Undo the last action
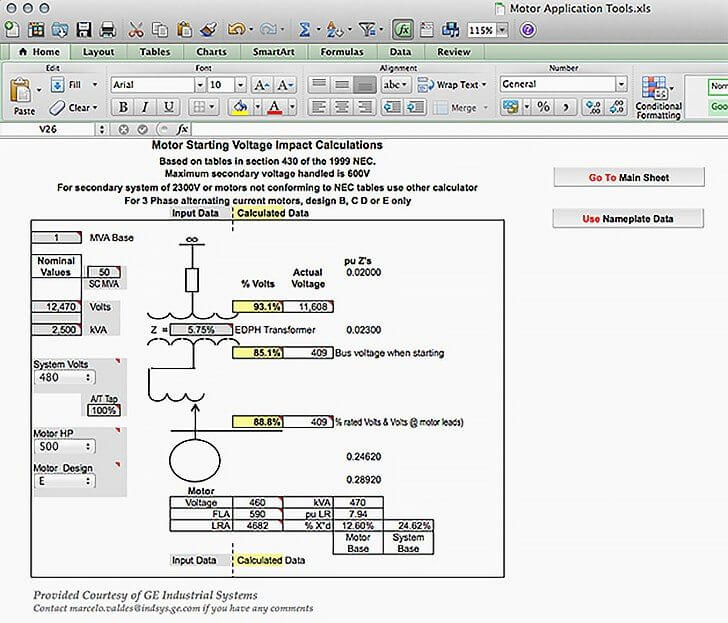This screenshot has width=728, height=623. 236,30
